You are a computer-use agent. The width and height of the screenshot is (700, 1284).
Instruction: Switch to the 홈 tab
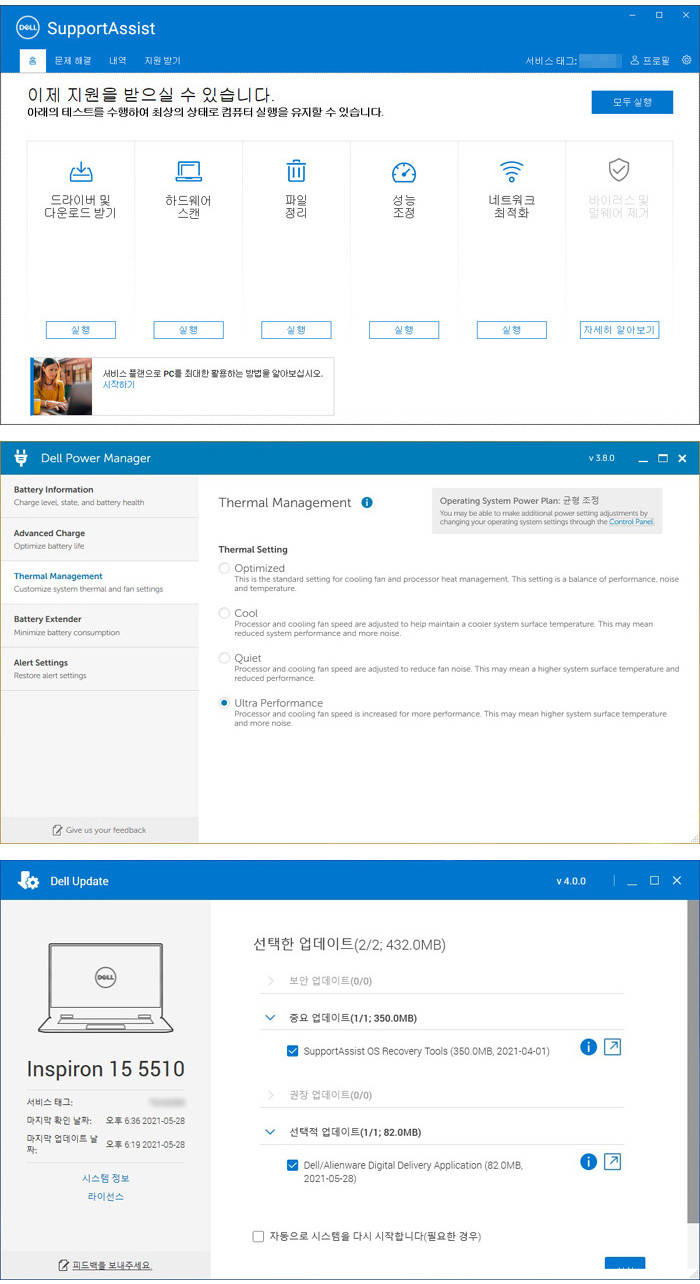pos(32,61)
